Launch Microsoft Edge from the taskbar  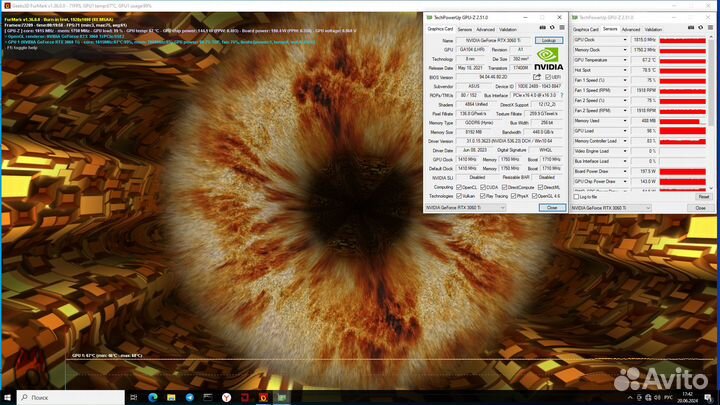point(152,397)
